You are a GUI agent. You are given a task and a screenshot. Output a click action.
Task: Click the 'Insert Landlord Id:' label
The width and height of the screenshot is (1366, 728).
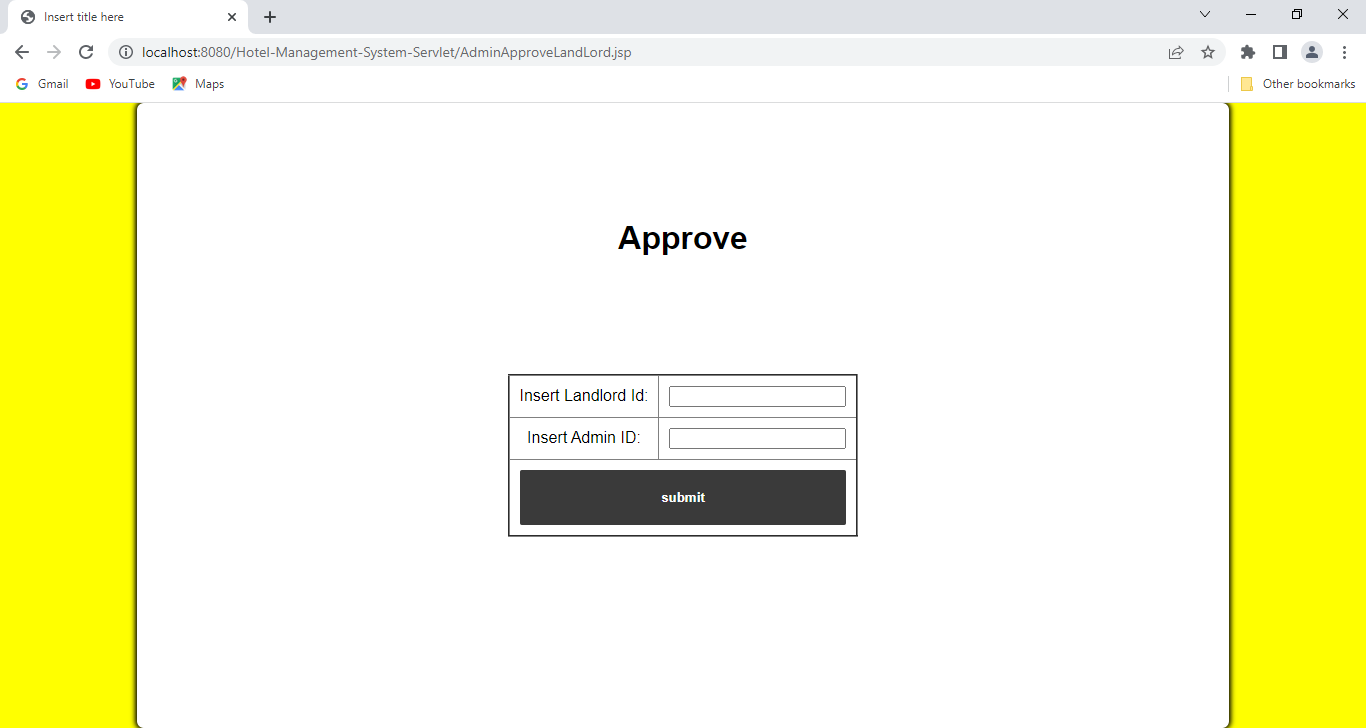(x=584, y=396)
